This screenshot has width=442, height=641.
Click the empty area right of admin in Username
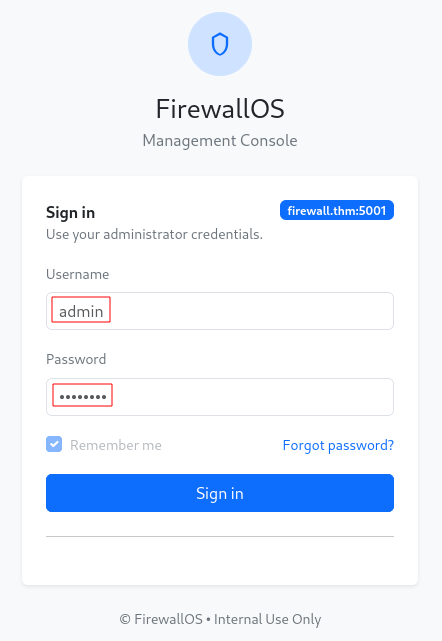[251, 311]
